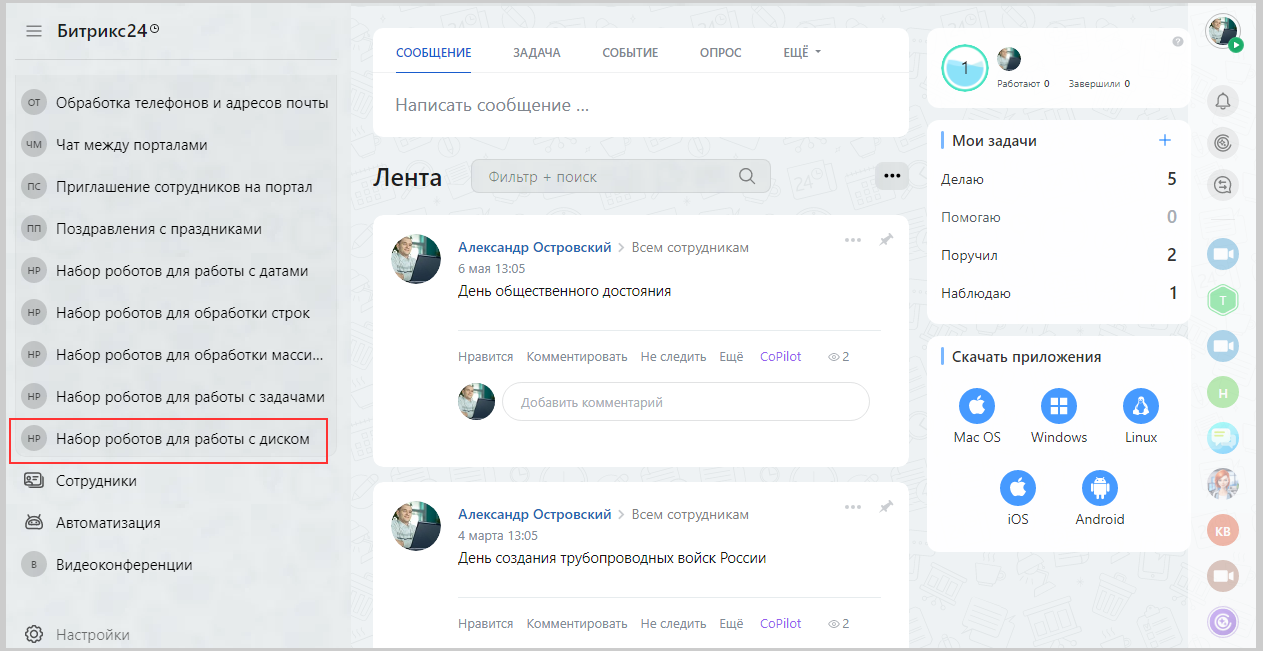1263x651 pixels.
Task: Click the search magnifier in feed filter
Action: pyautogui.click(x=747, y=176)
